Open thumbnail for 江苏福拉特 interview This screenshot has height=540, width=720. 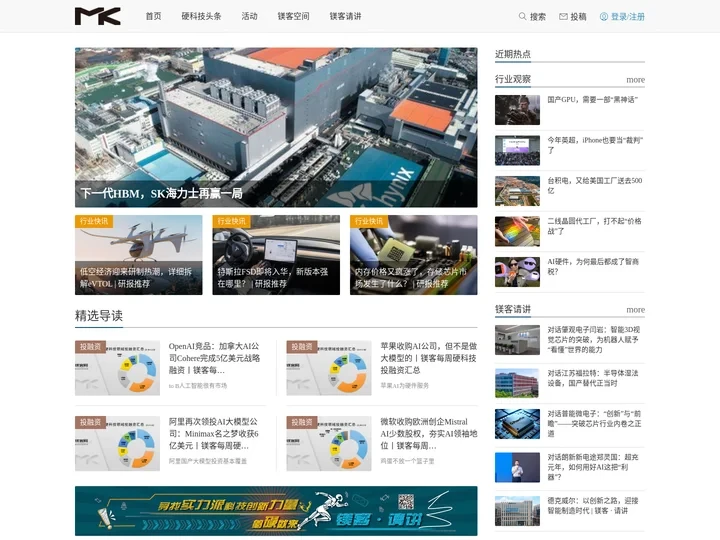coord(517,383)
